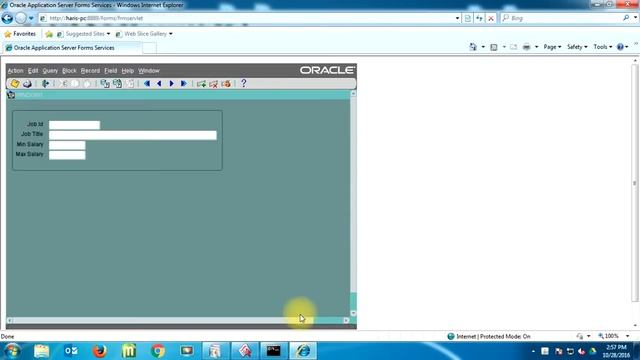Open the Edit menu in Oracle Forms
This screenshot has height=360, width=640.
[33, 71]
